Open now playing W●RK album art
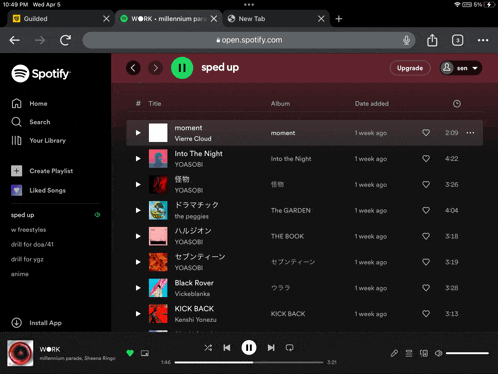The height and width of the screenshot is (374, 498). [x=20, y=353]
